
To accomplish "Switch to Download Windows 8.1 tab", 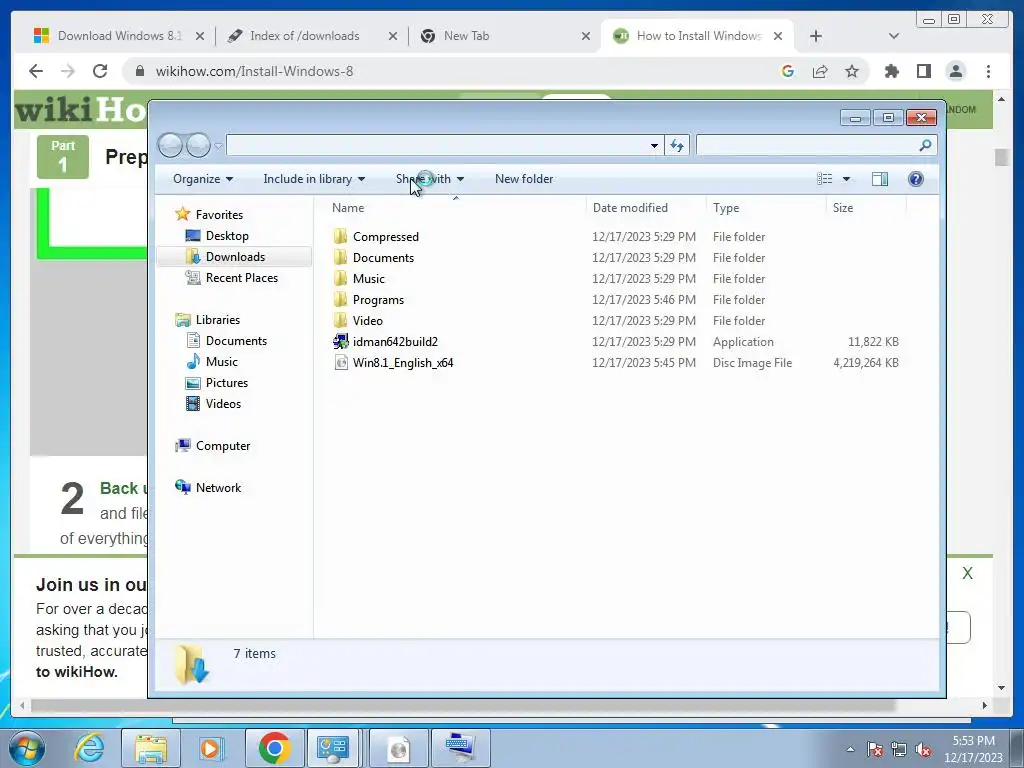I will [119, 36].
